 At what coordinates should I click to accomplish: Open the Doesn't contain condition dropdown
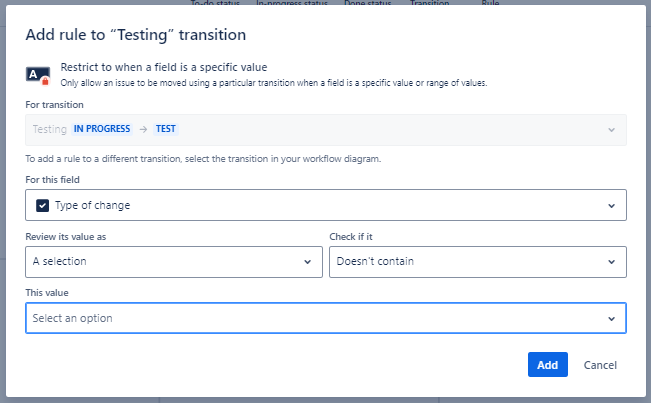coord(477,261)
